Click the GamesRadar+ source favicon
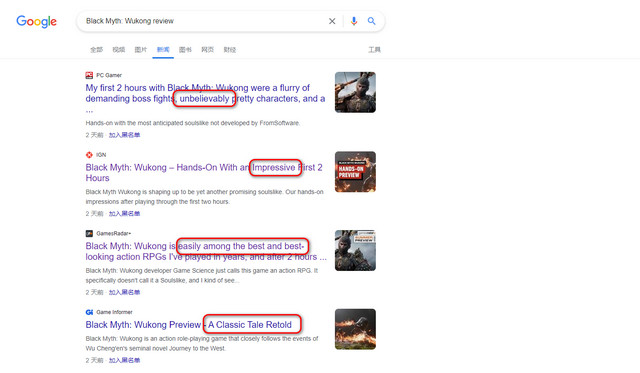The width and height of the screenshot is (640, 373). [89, 233]
